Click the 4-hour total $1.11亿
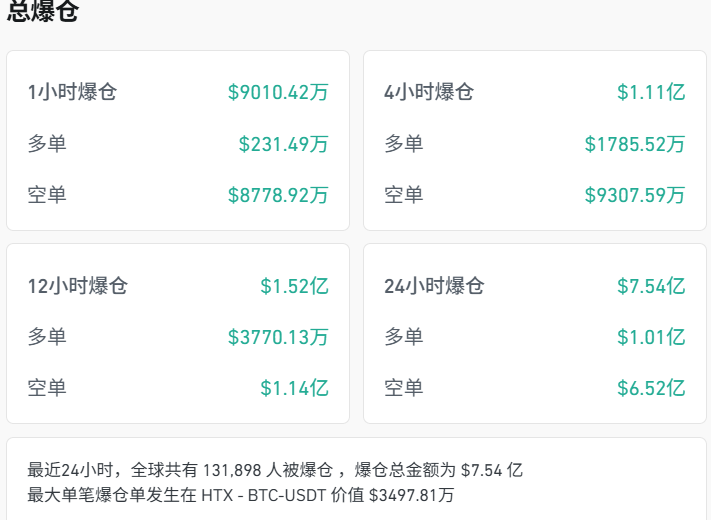Viewport: 711px width, 520px height. click(651, 93)
